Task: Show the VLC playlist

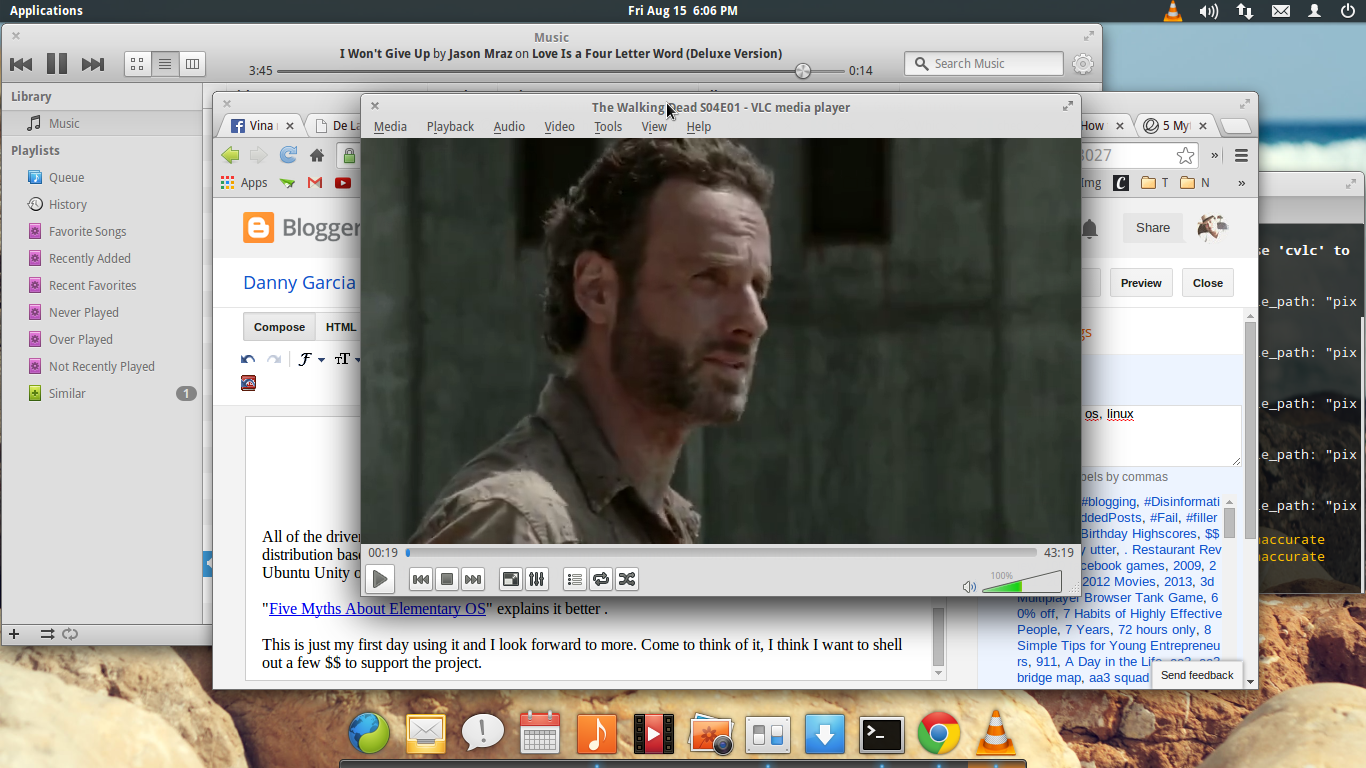Action: tap(575, 579)
